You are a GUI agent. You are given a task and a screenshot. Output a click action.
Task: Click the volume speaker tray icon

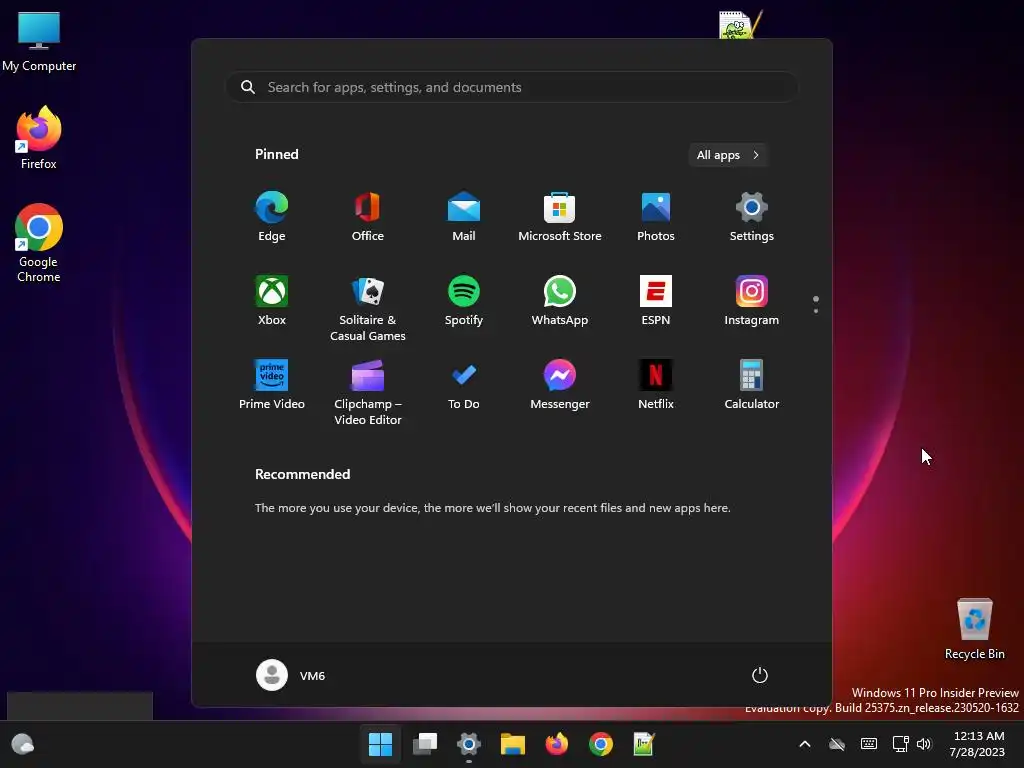[x=923, y=744]
